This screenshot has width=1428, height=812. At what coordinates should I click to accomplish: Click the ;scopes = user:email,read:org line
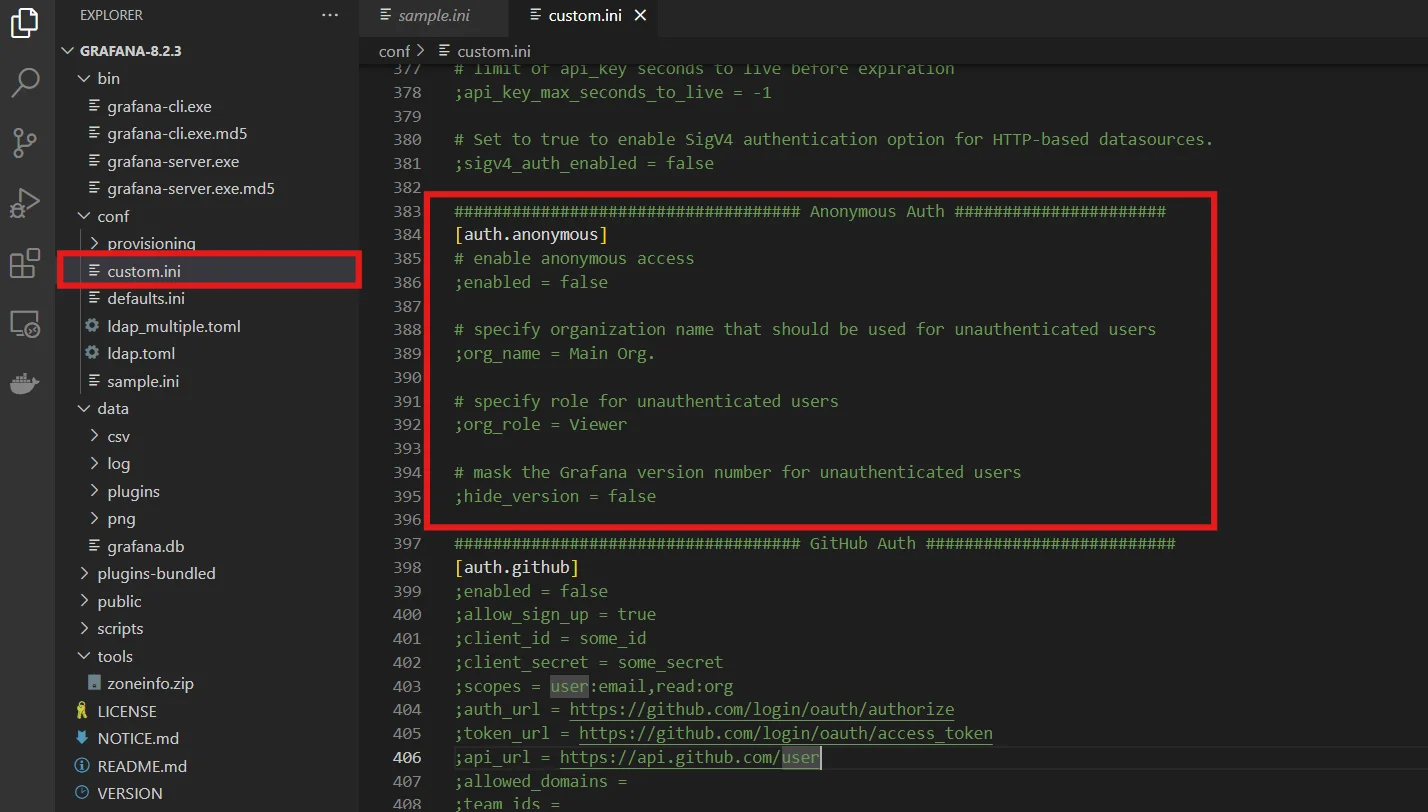(x=594, y=686)
